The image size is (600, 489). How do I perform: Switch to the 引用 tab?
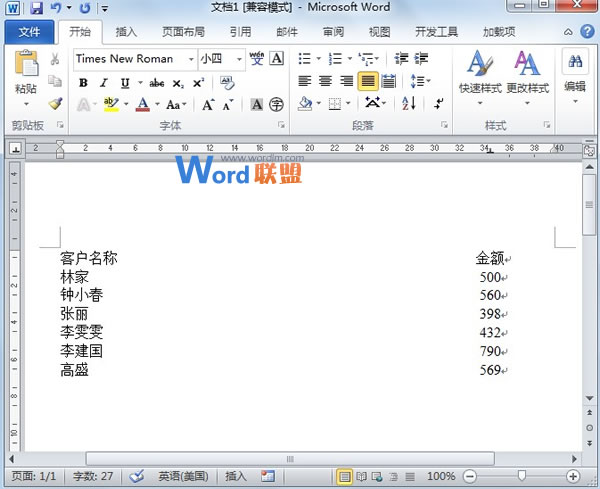[x=240, y=32]
